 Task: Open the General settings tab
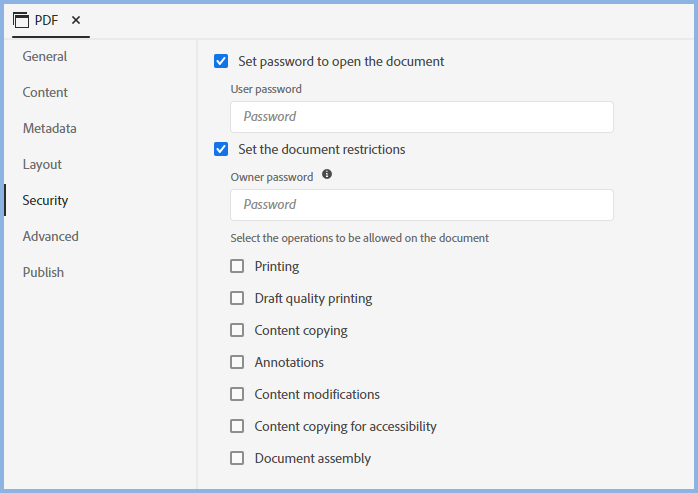point(45,56)
